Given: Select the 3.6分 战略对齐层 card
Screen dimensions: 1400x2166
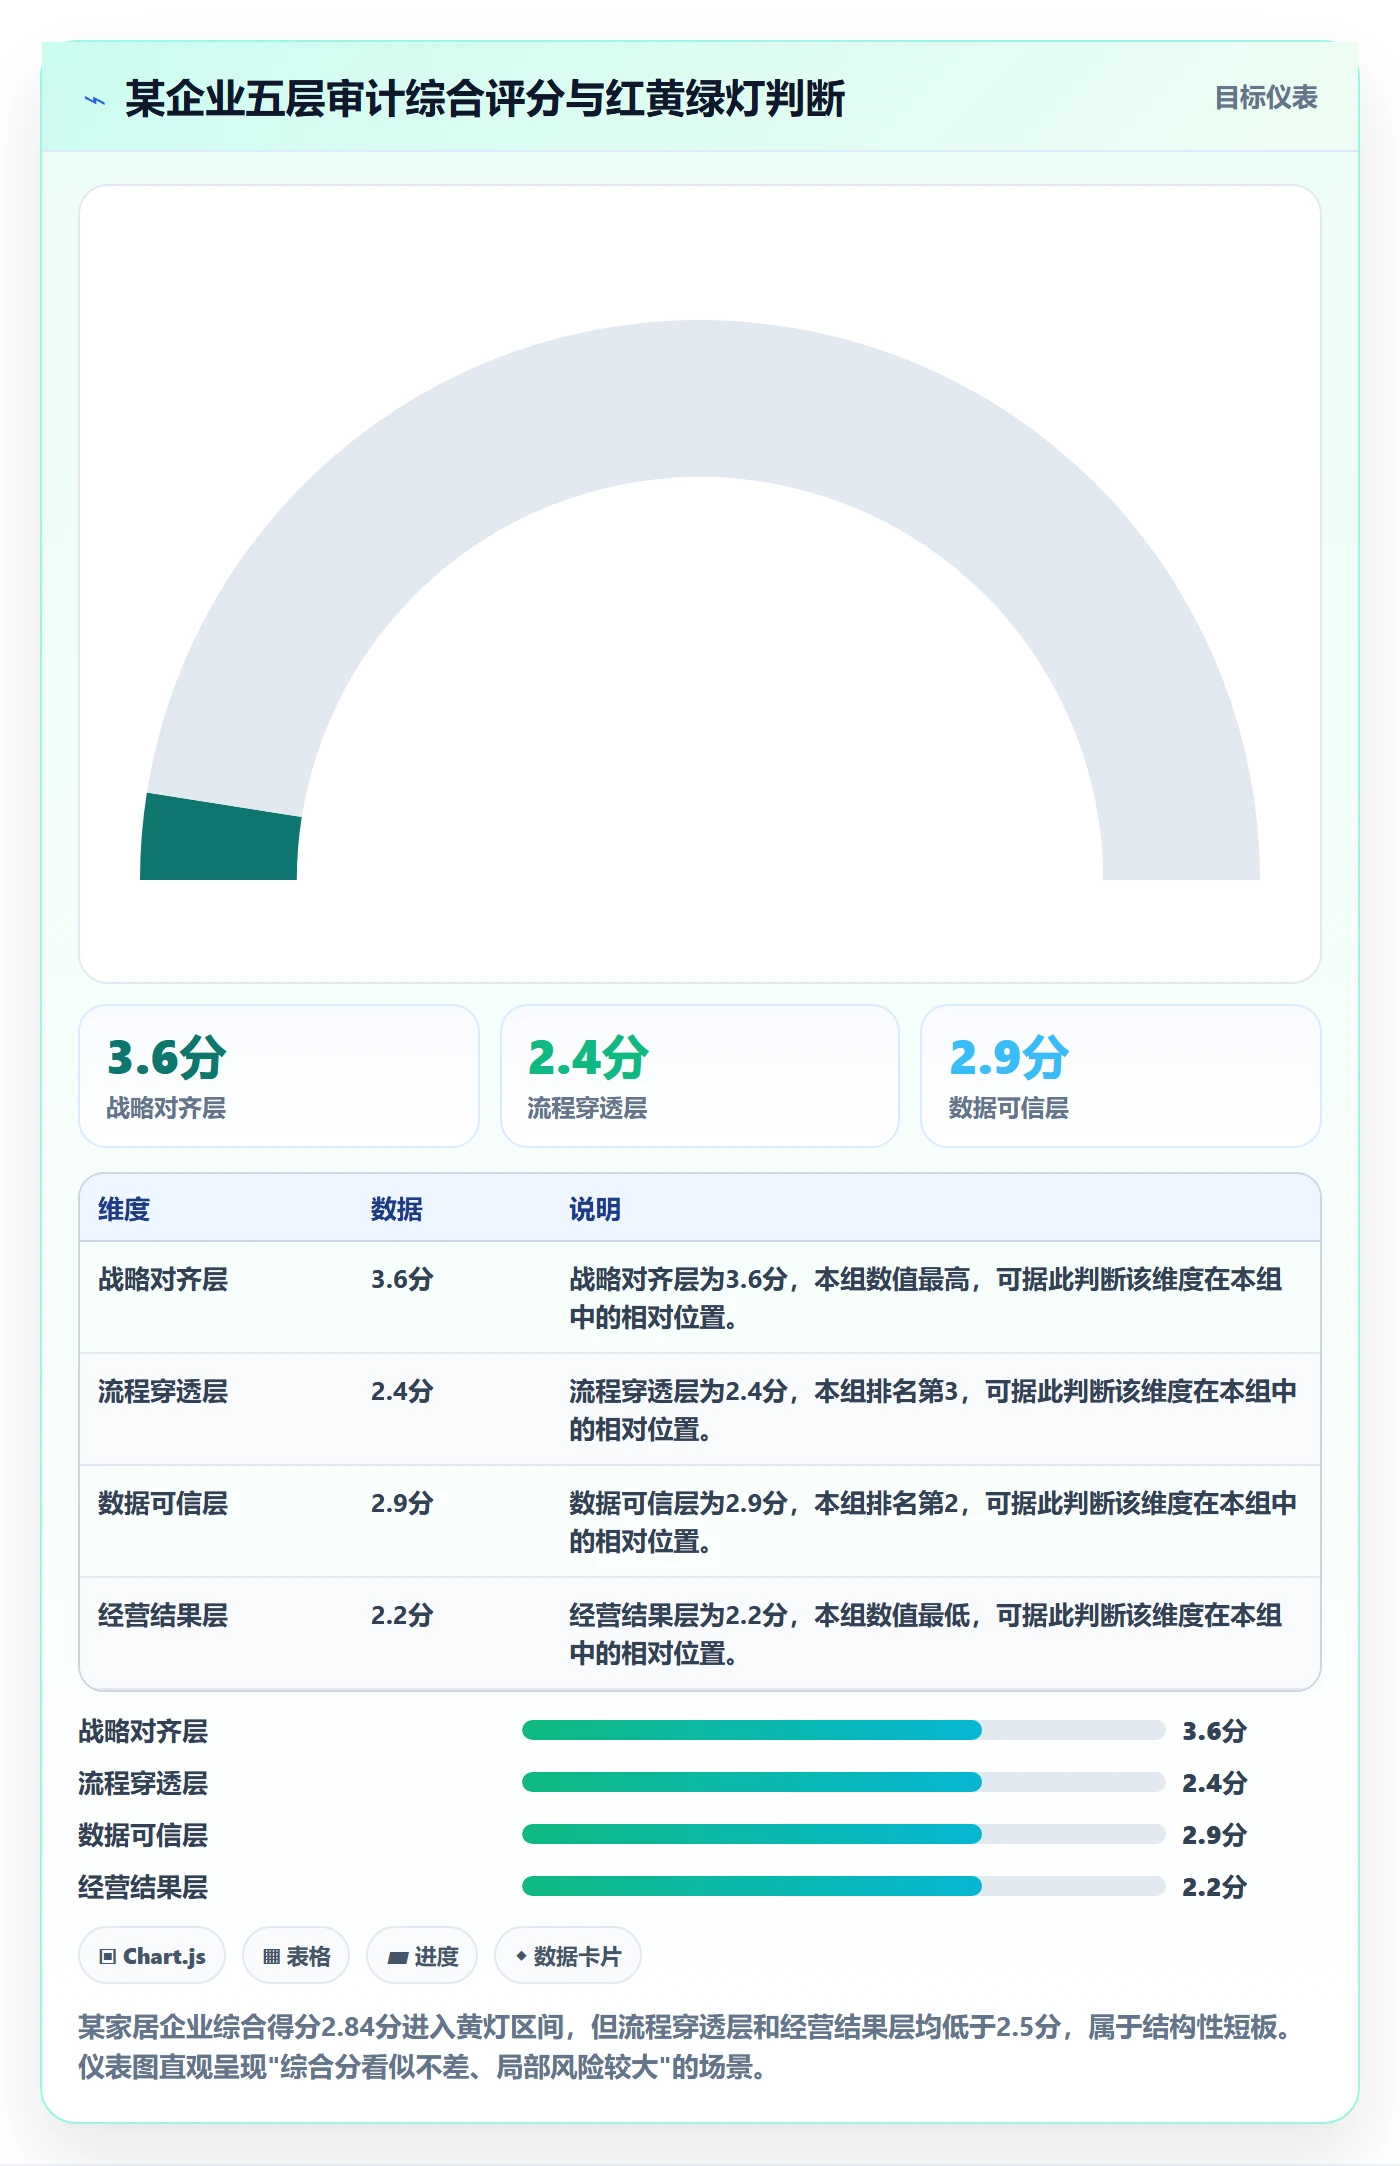Looking at the screenshot, I should (x=279, y=1076).
